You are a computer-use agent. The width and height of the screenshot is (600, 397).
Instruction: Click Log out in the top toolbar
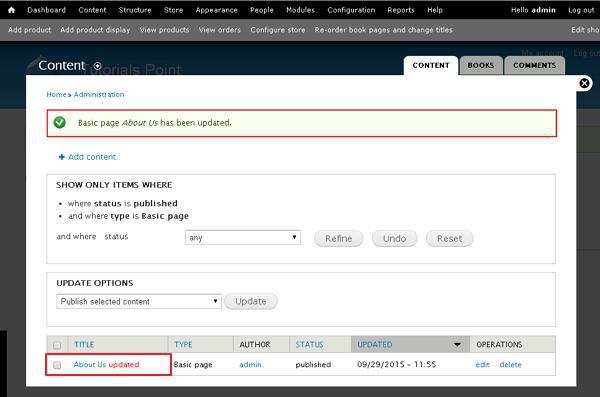point(581,10)
